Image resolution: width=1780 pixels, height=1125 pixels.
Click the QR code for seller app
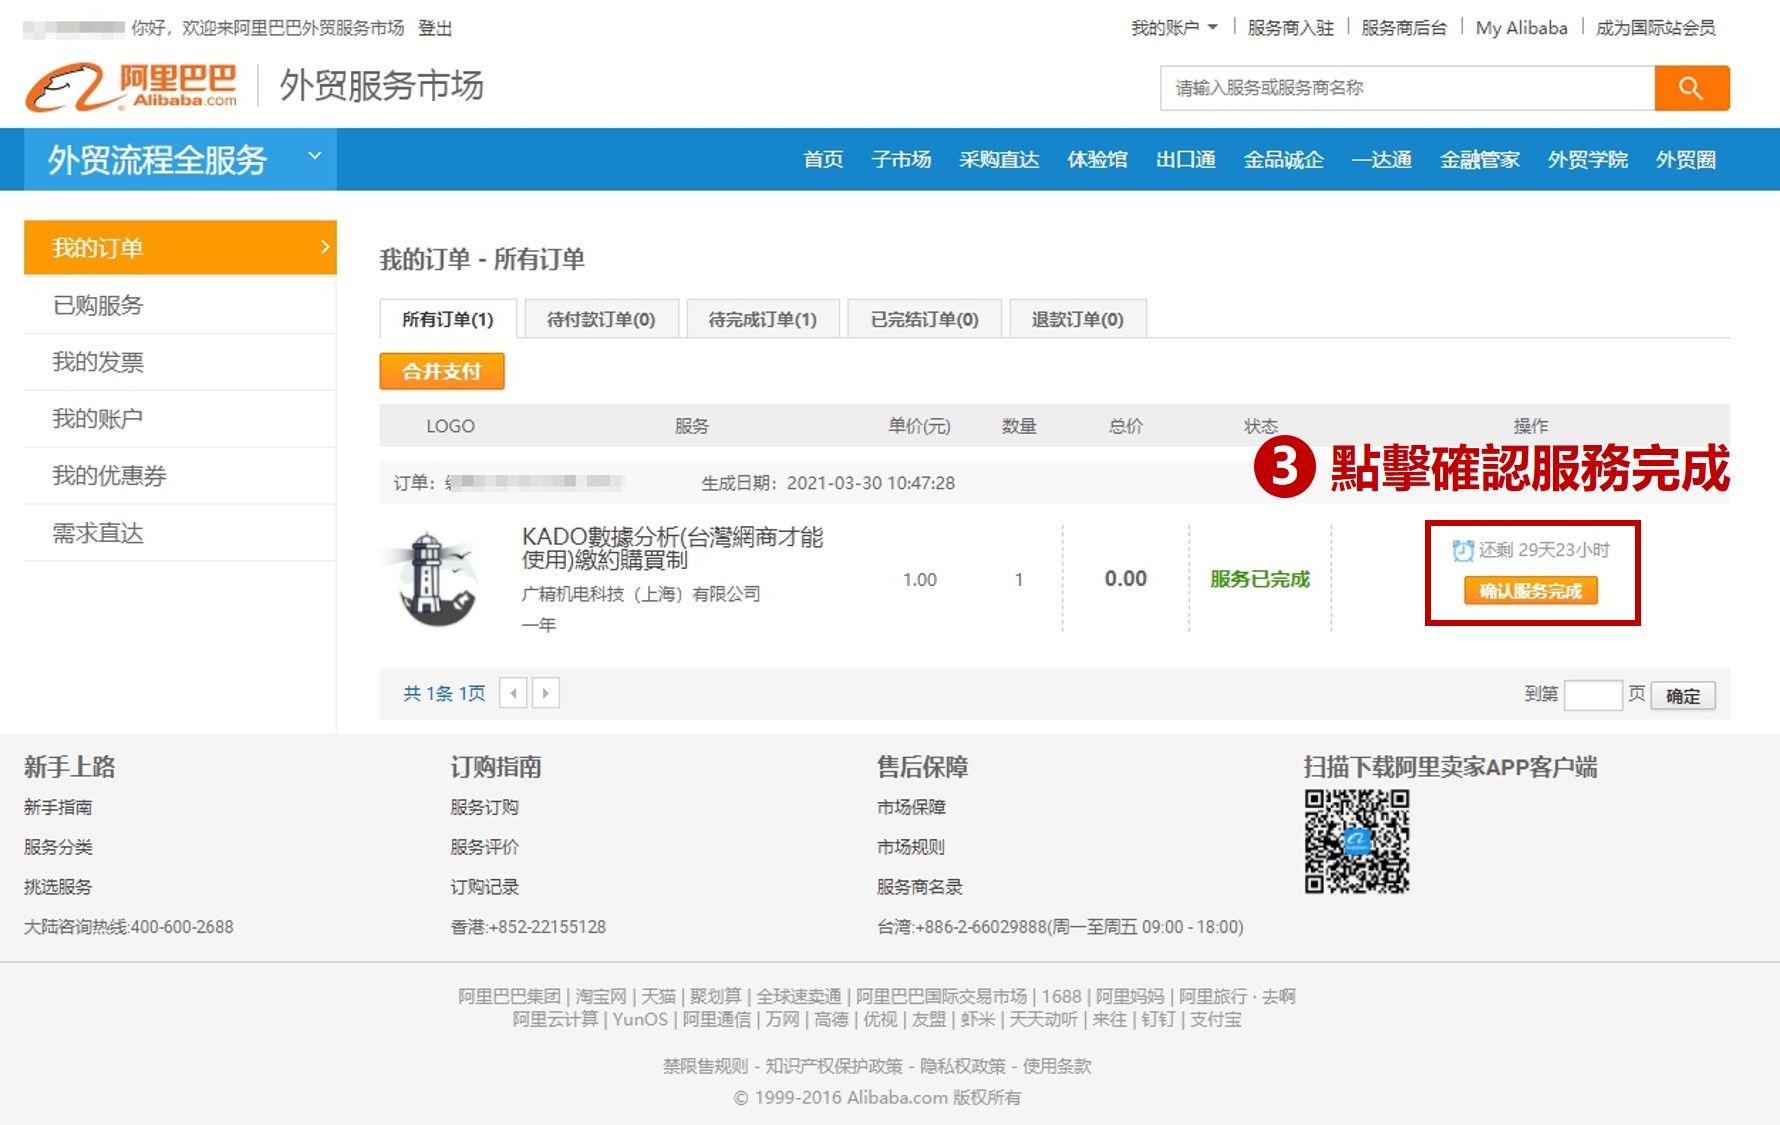[x=1356, y=841]
